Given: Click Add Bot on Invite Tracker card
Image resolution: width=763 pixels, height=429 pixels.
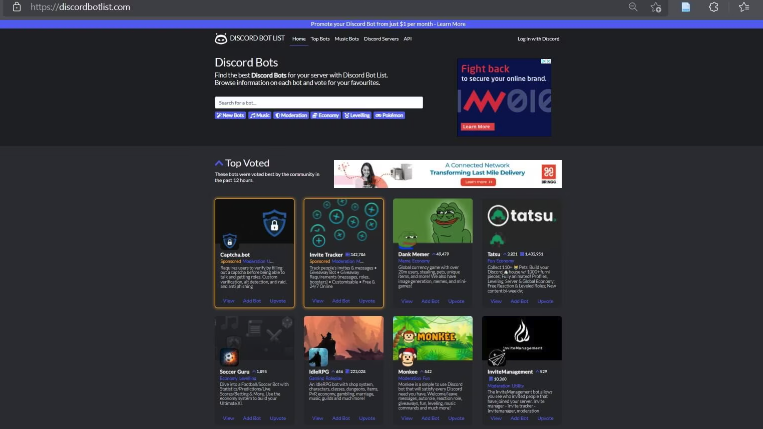Looking at the screenshot, I should pos(341,301).
